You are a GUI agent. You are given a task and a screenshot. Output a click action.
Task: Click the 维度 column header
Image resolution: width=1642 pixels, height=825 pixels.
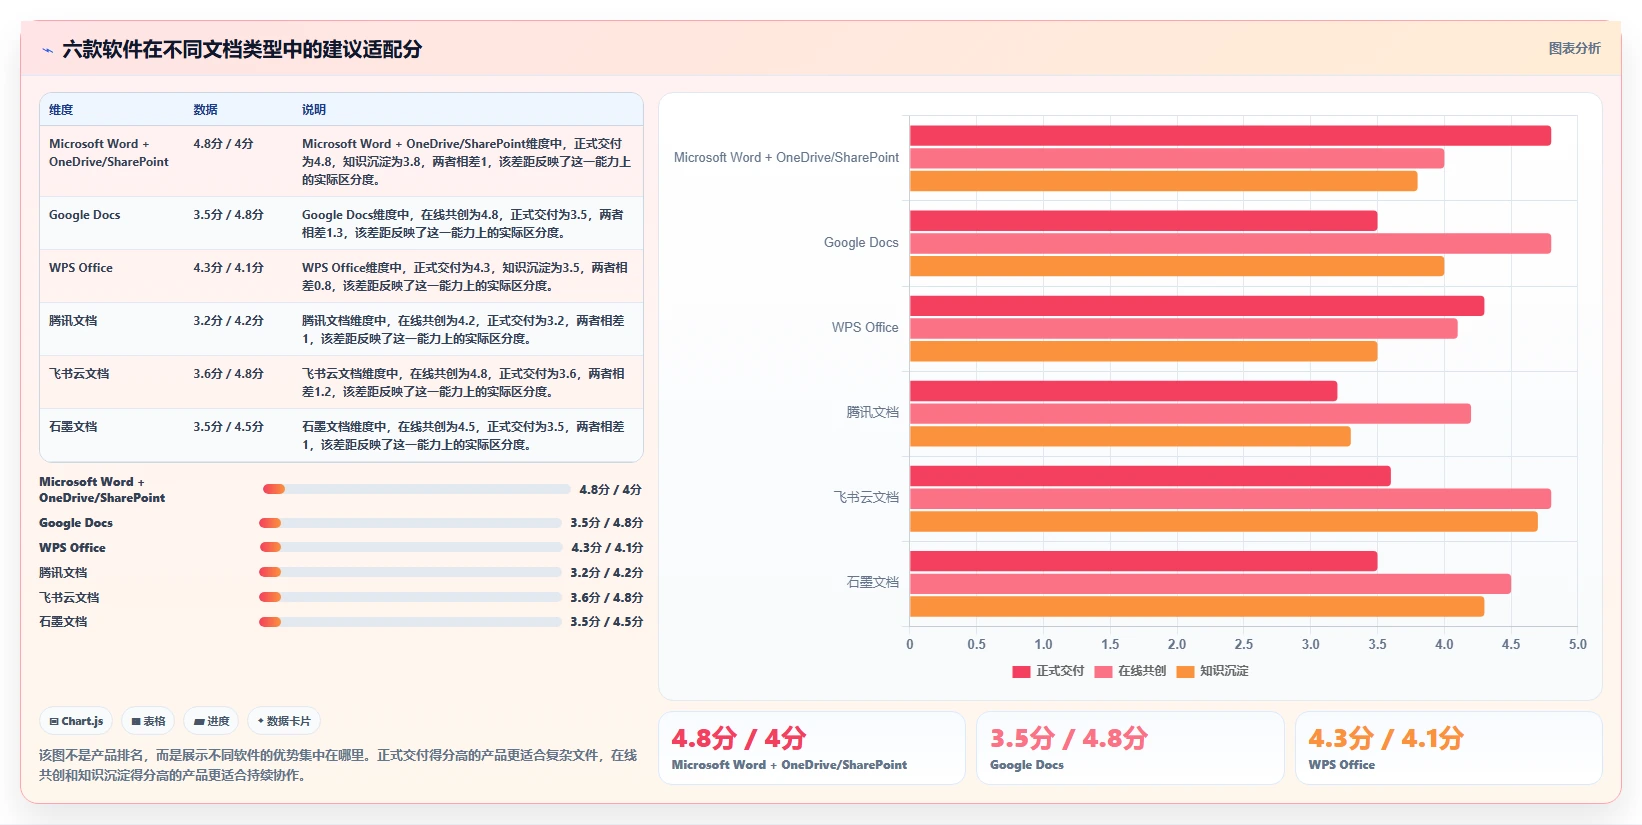[61, 110]
